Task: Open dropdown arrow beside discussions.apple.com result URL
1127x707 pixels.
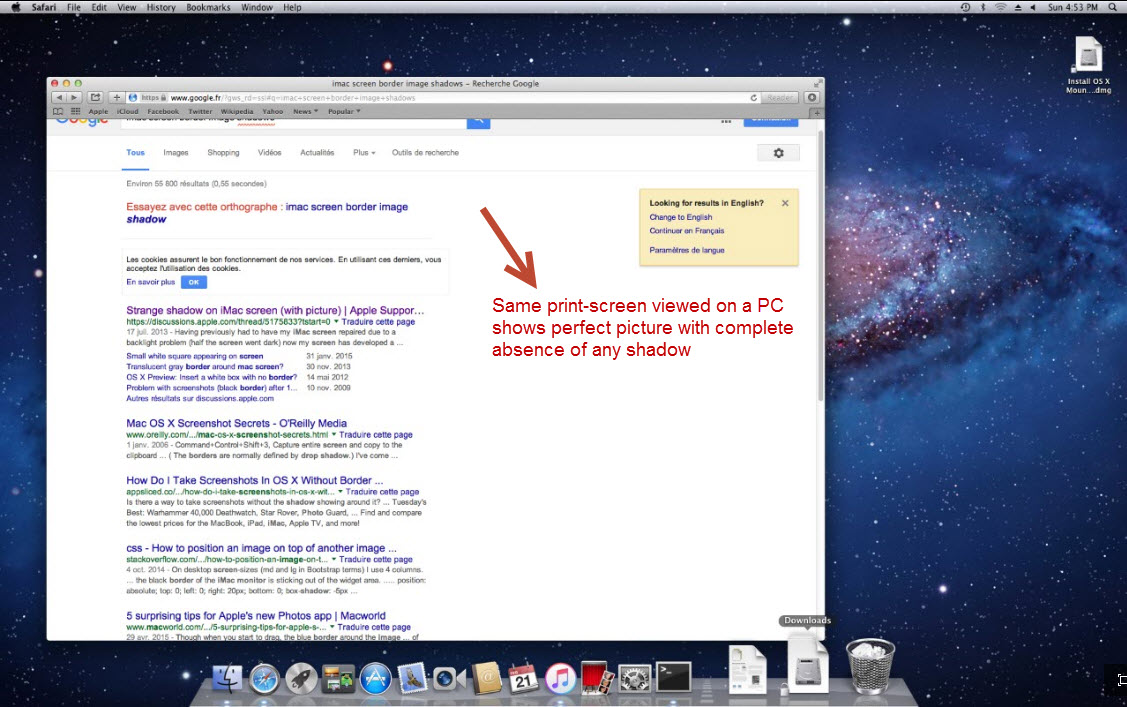Action: (336, 321)
